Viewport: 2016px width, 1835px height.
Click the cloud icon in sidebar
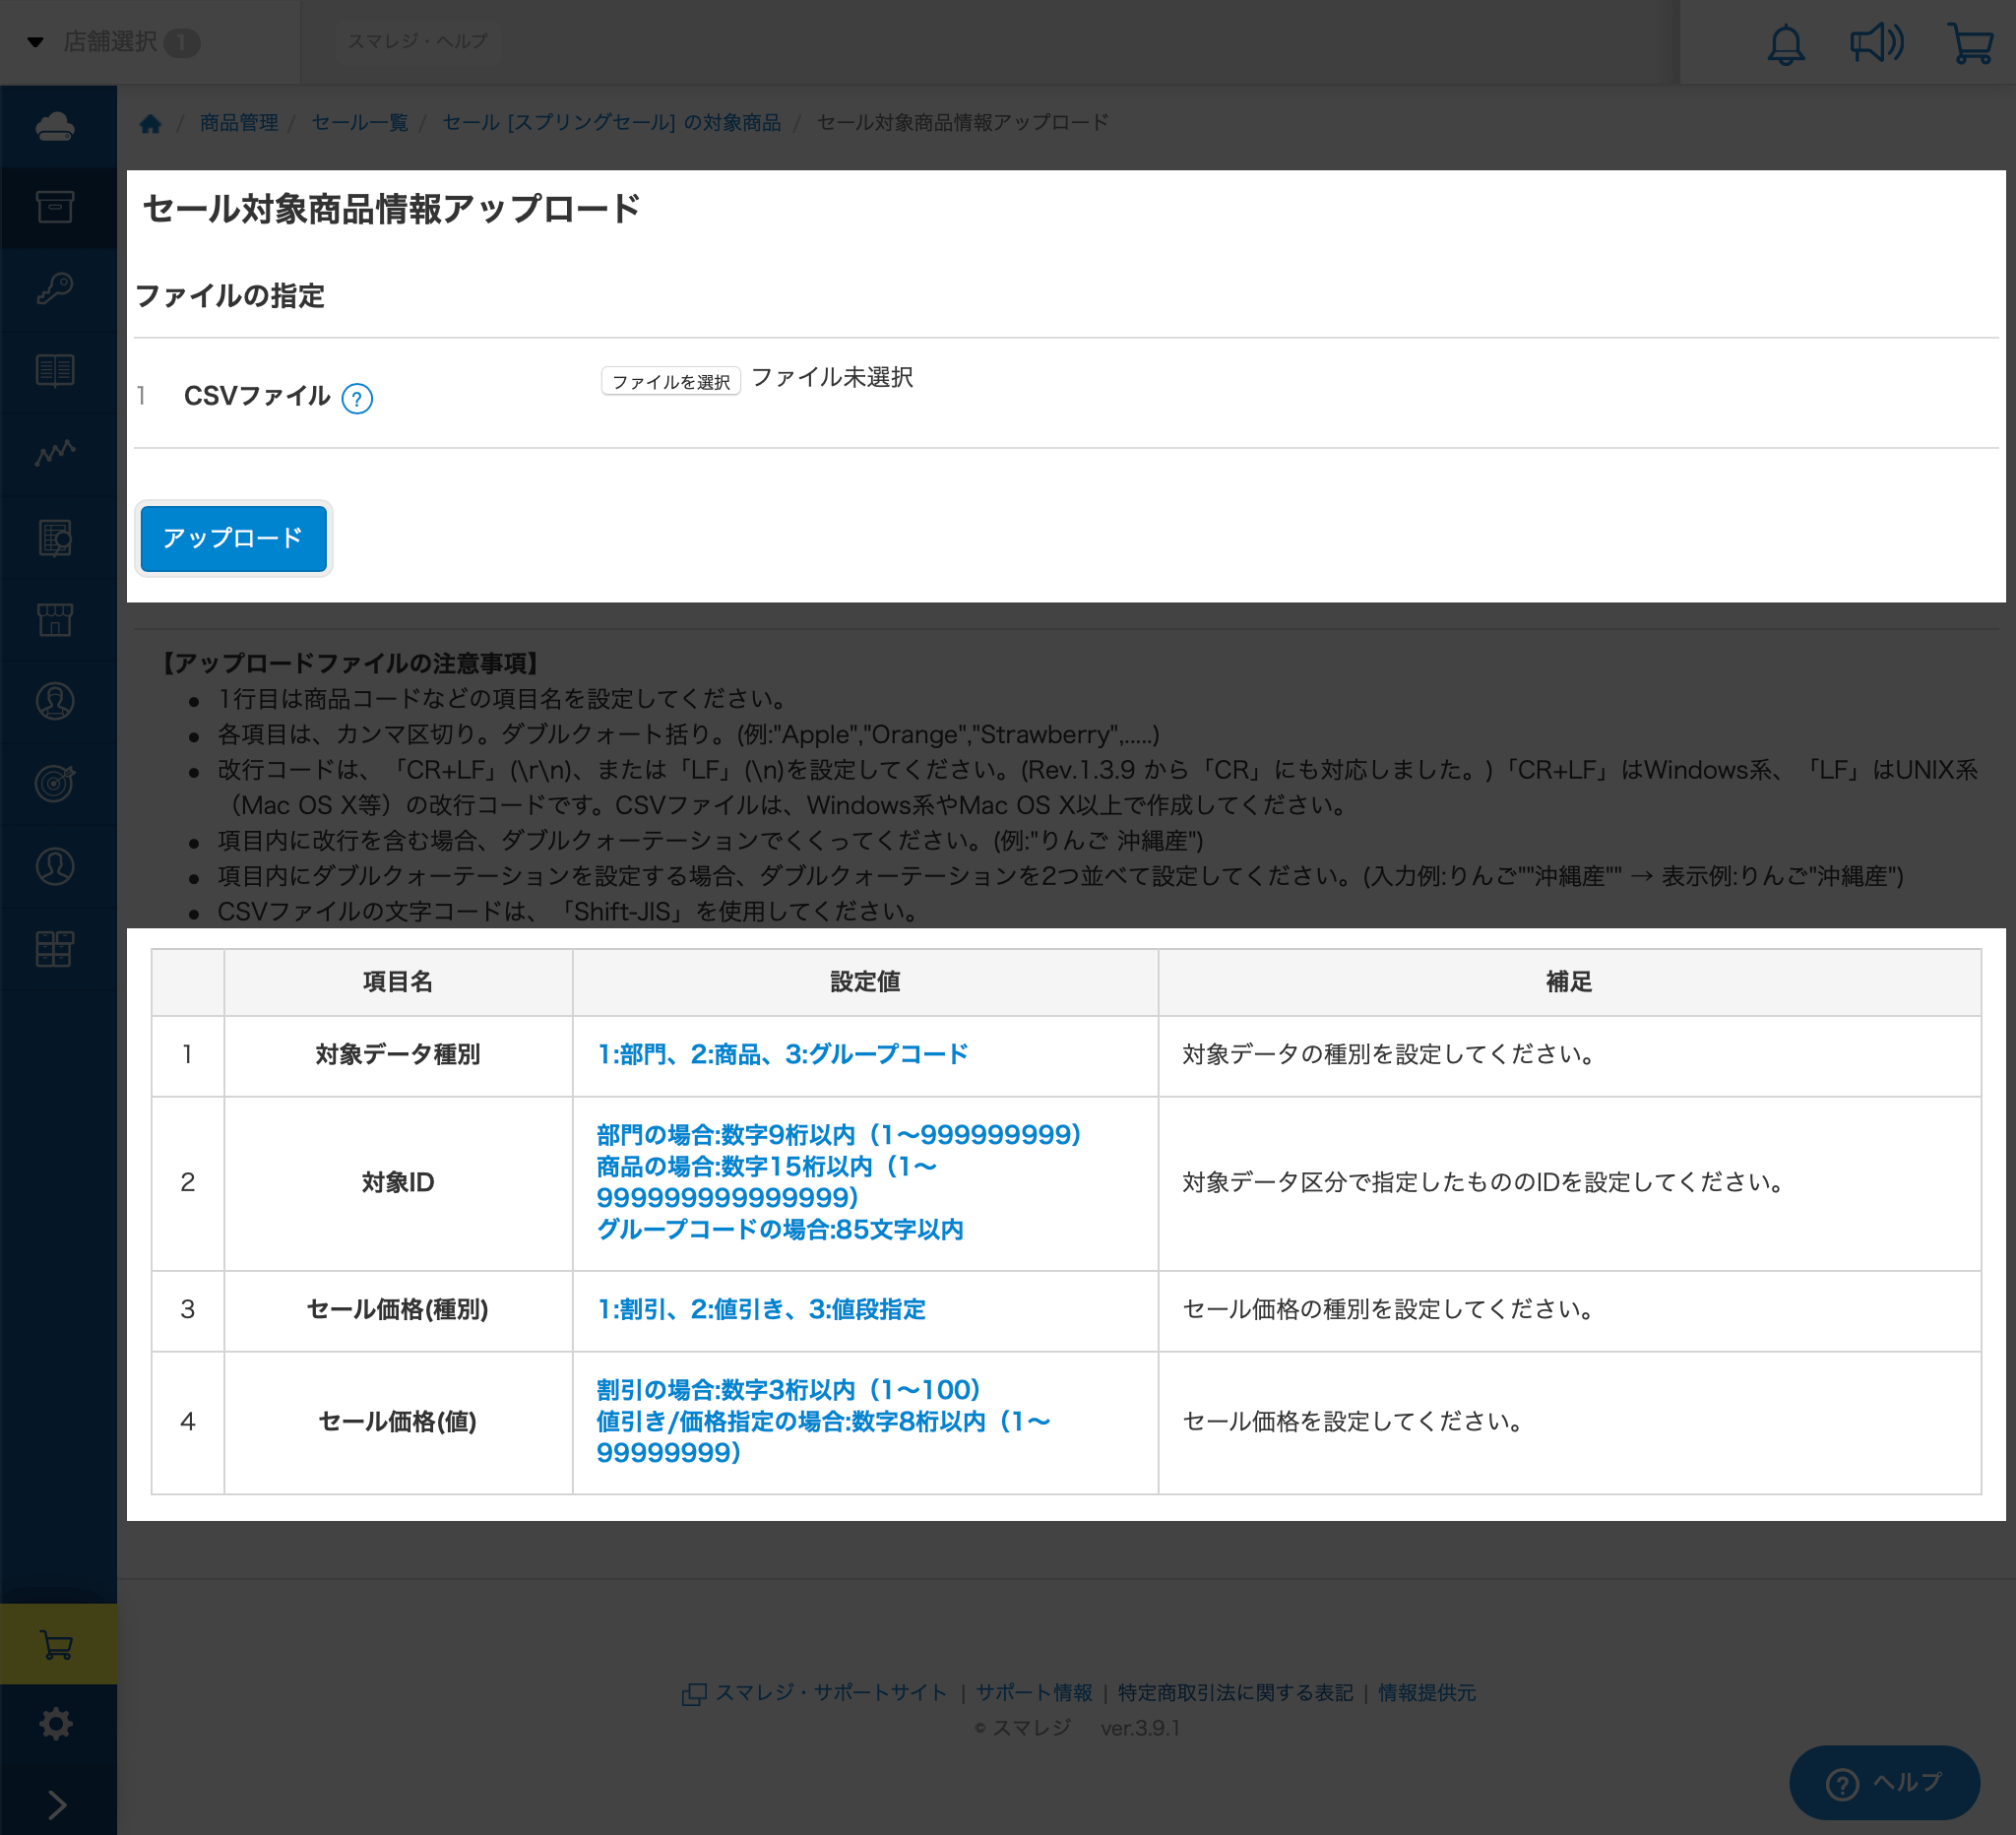coord(55,126)
